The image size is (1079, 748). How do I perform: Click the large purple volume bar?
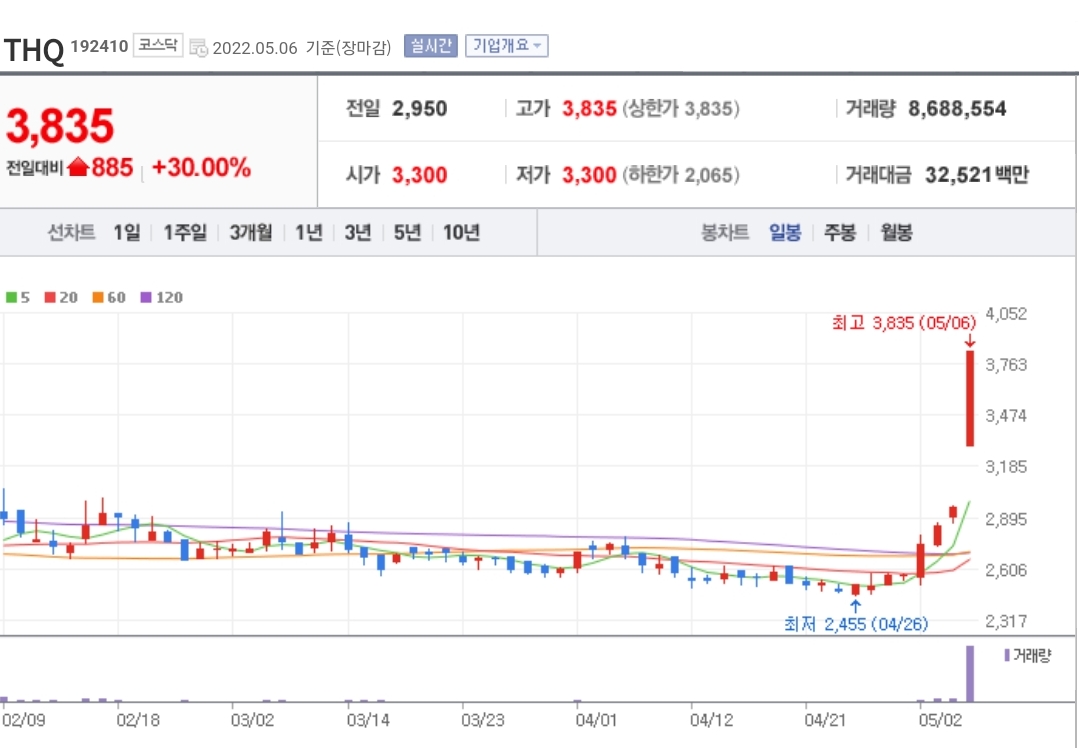[x=970, y=674]
